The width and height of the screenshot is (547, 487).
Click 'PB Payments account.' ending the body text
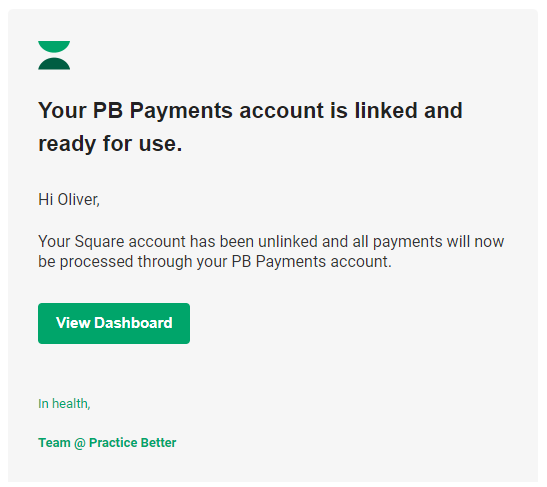click(x=312, y=262)
